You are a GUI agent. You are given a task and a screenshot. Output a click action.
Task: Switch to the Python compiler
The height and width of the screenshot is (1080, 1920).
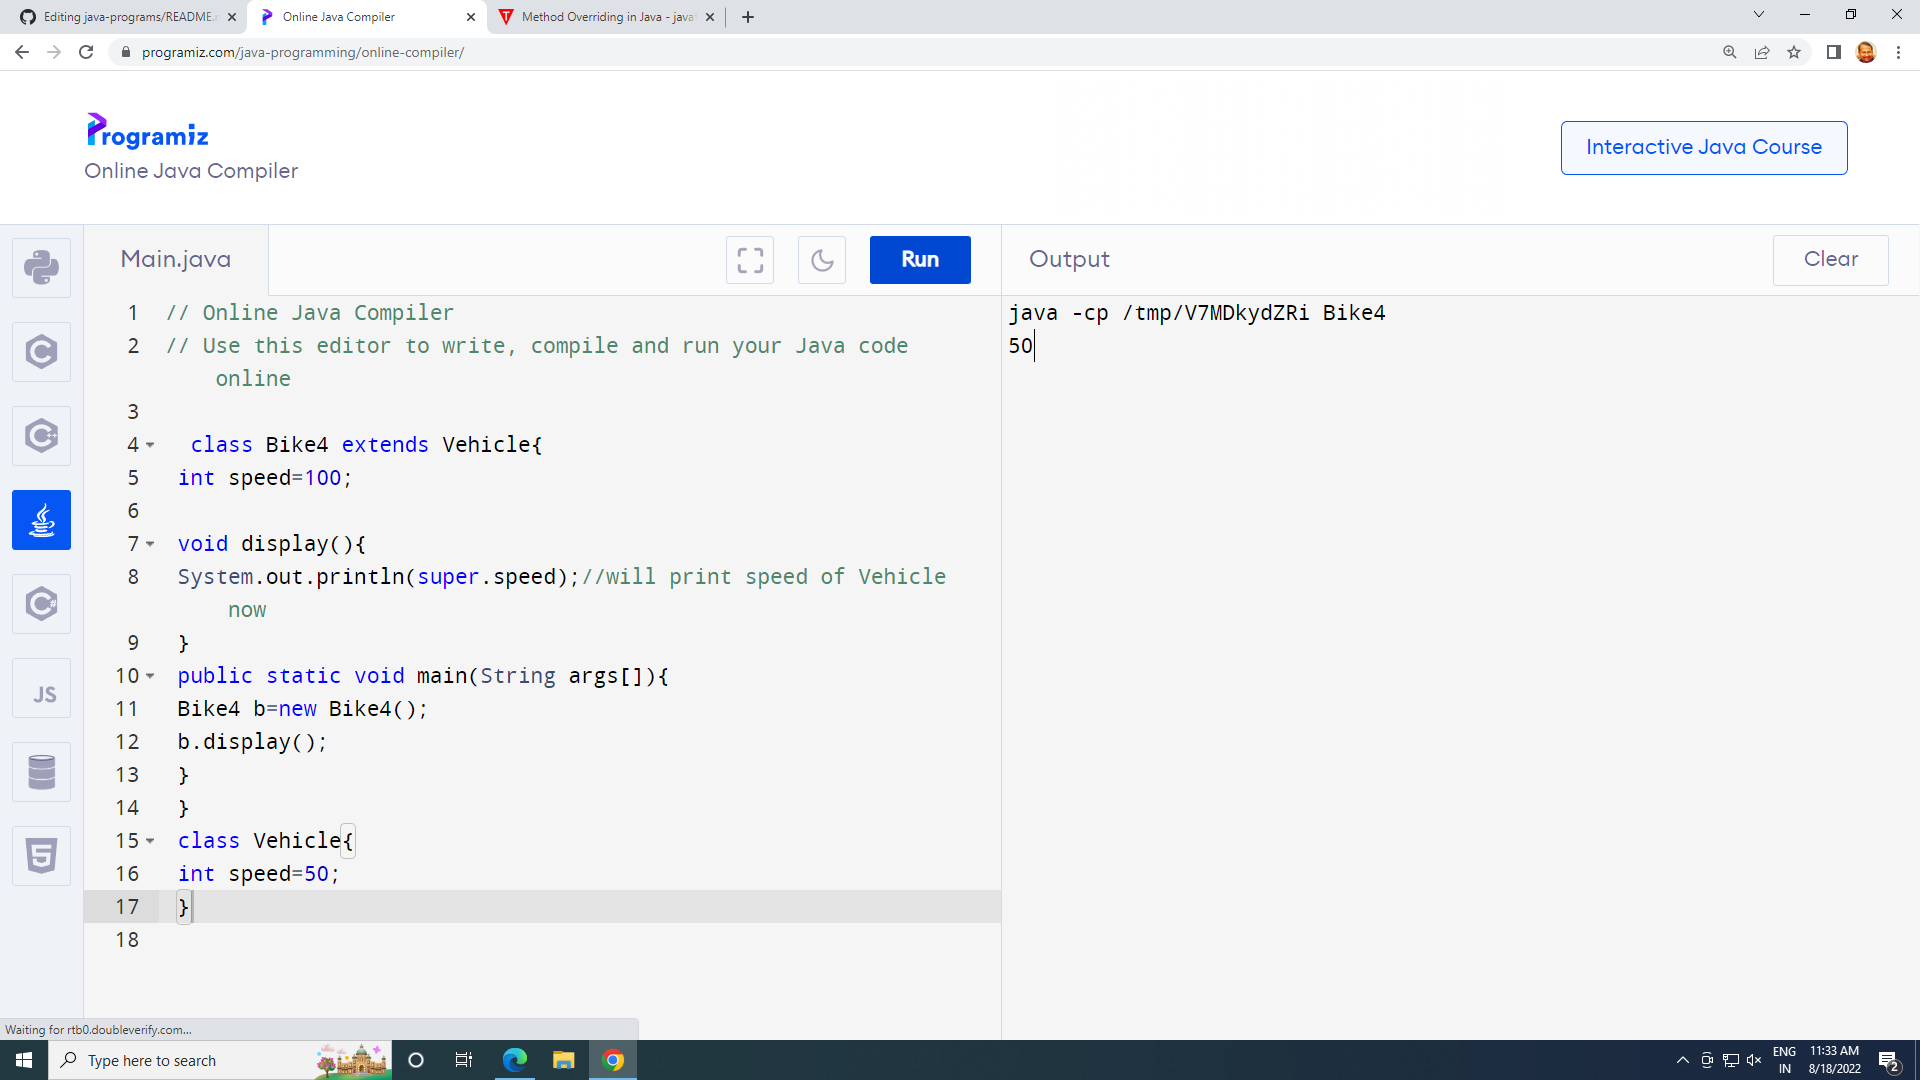(x=41, y=267)
